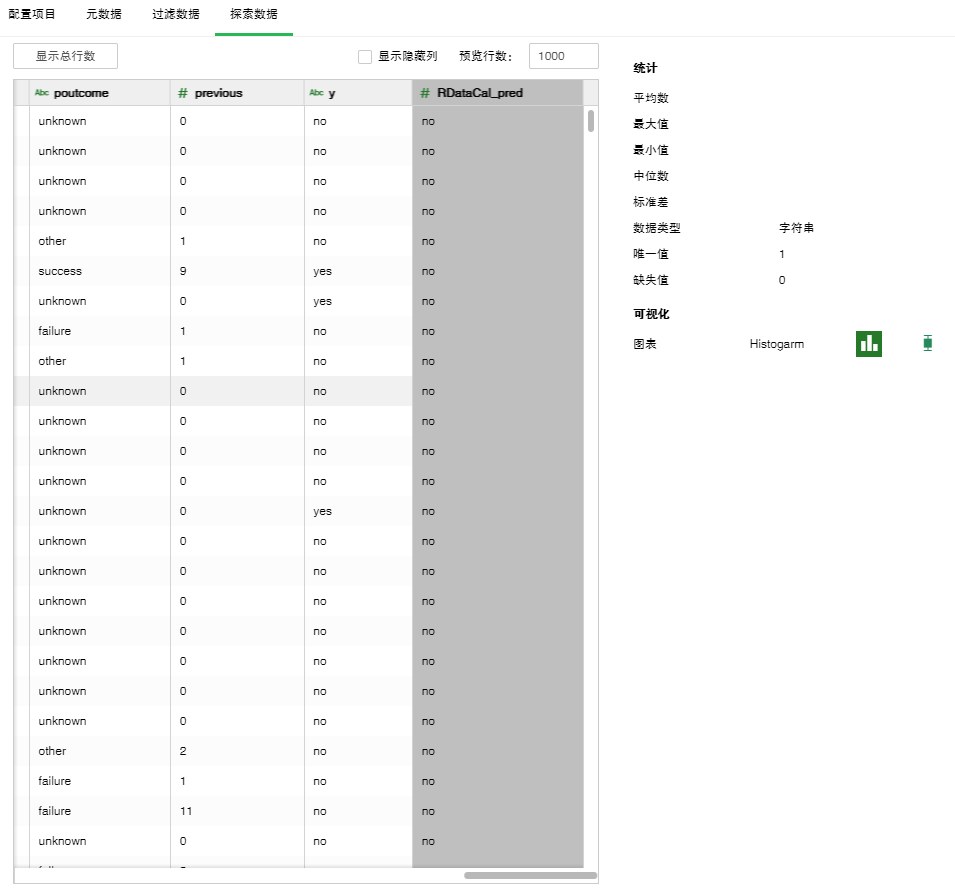Viewport: 955px width, 888px height.
Task: Select the 探索数据 tab
Action: tap(253, 15)
